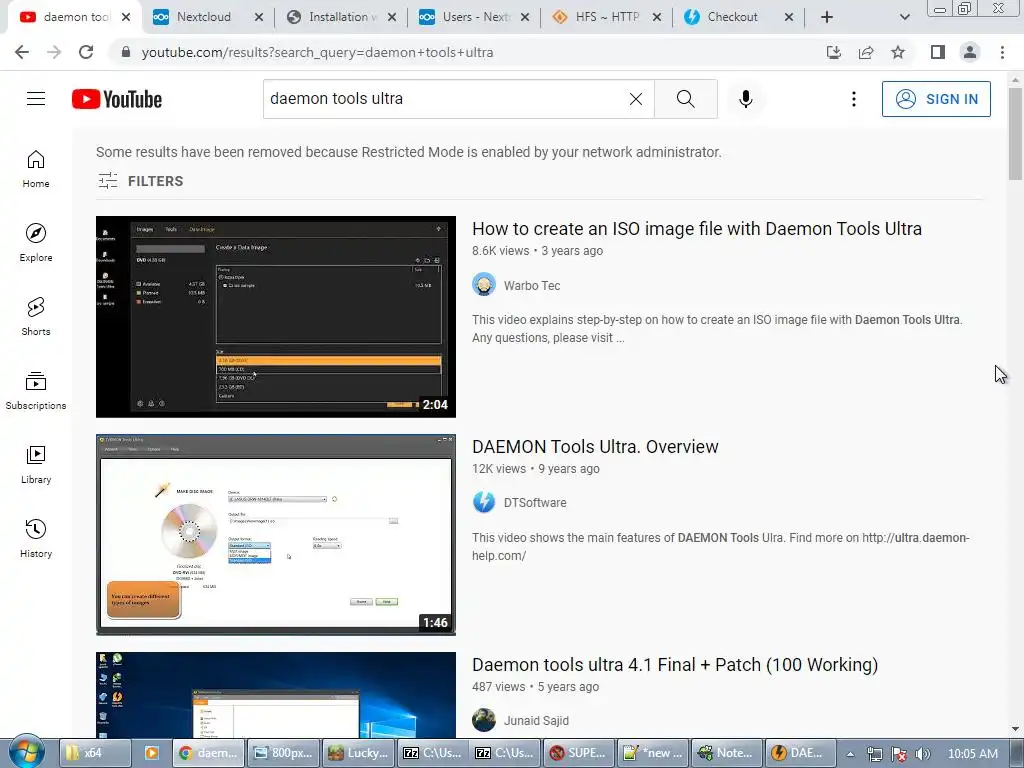Click the padlock site info icon
The image size is (1024, 768).
tap(126, 52)
